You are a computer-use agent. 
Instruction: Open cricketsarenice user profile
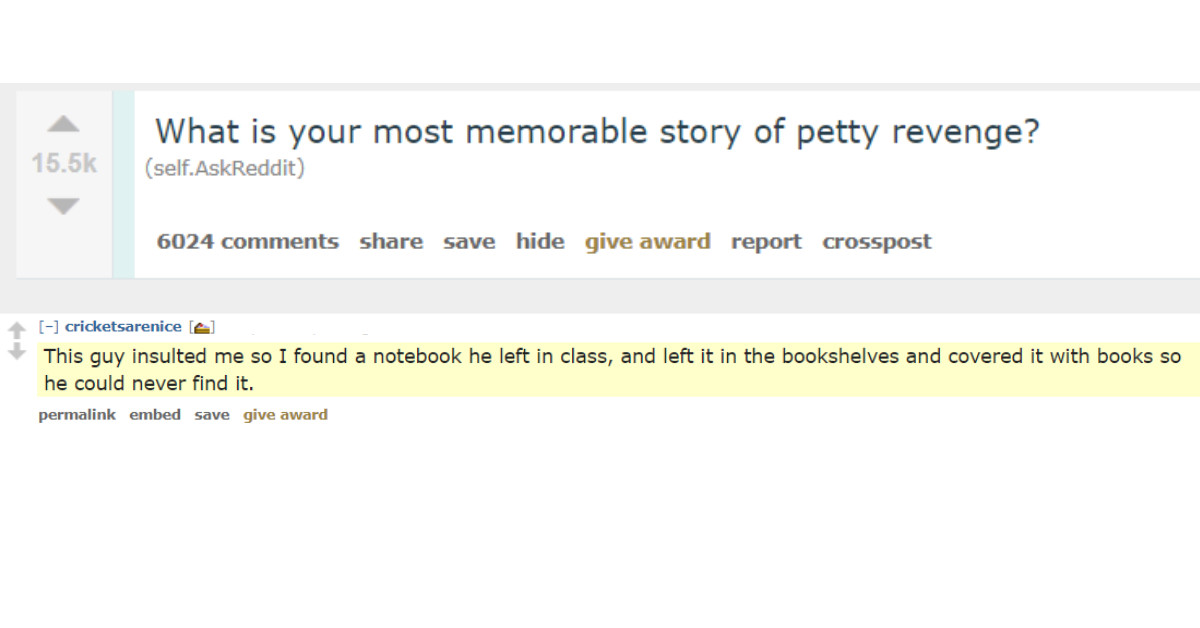click(x=123, y=327)
